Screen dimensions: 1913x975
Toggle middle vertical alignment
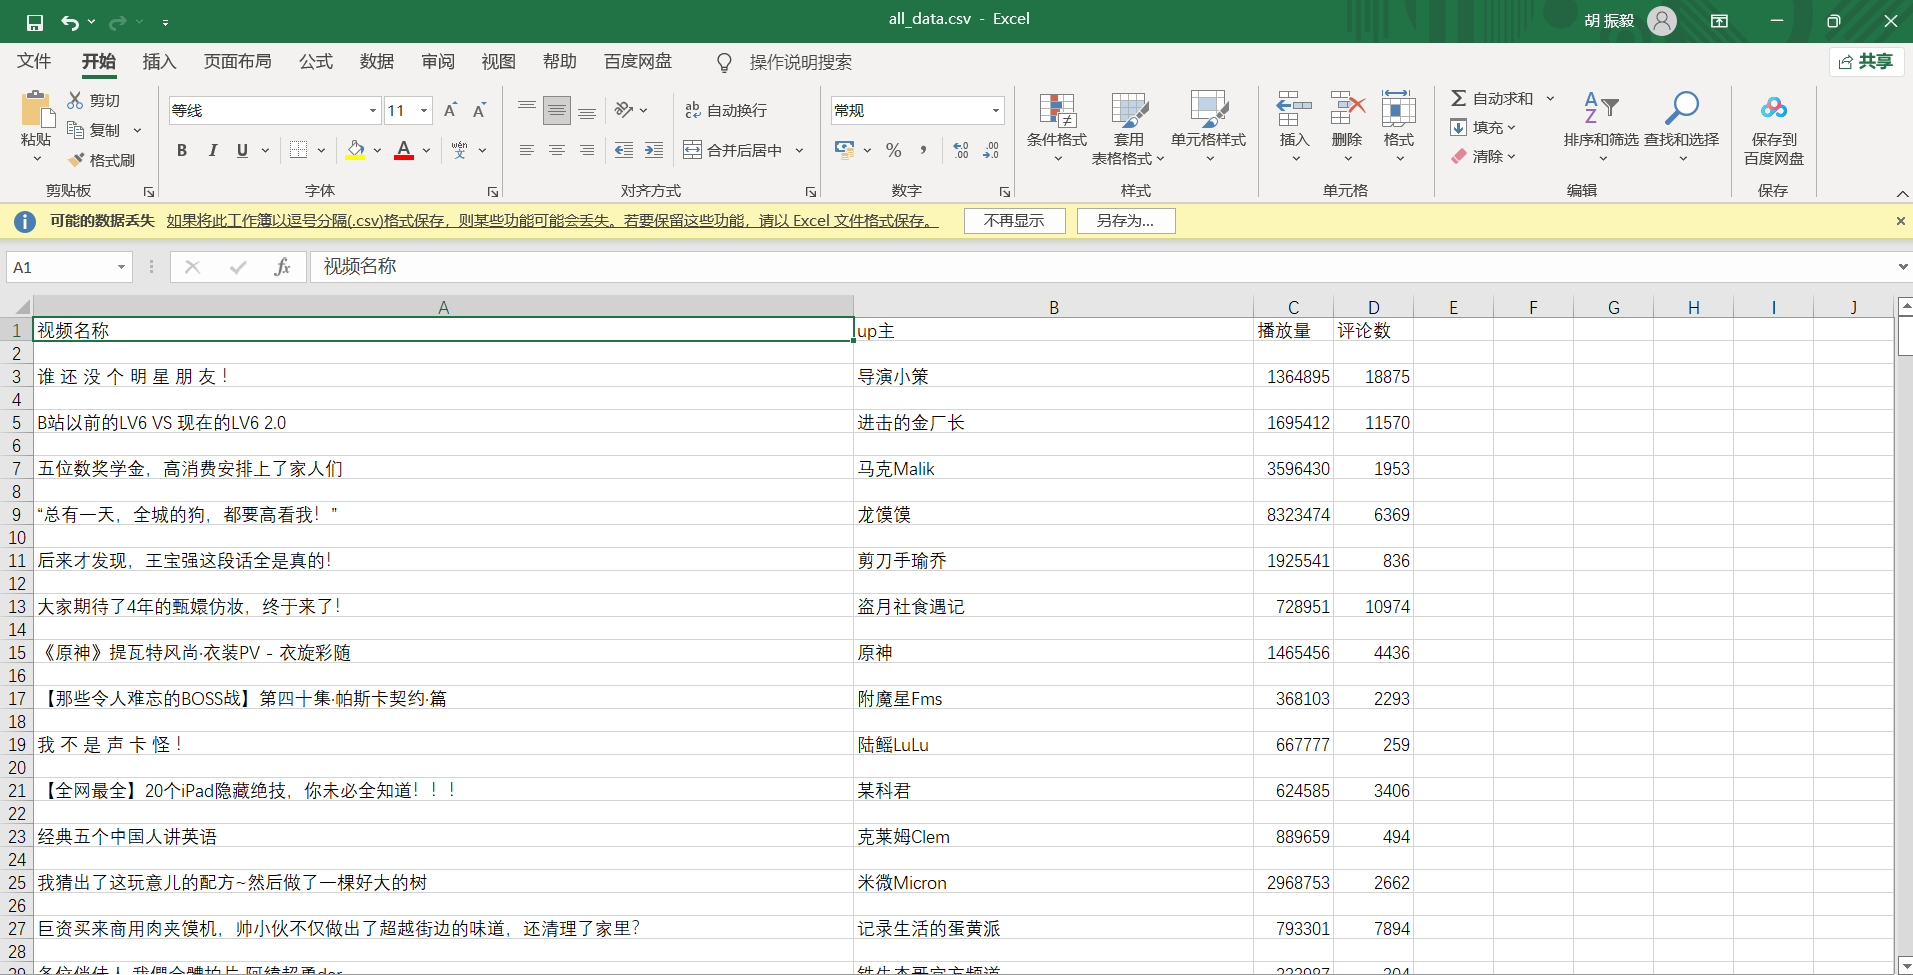pyautogui.click(x=557, y=110)
